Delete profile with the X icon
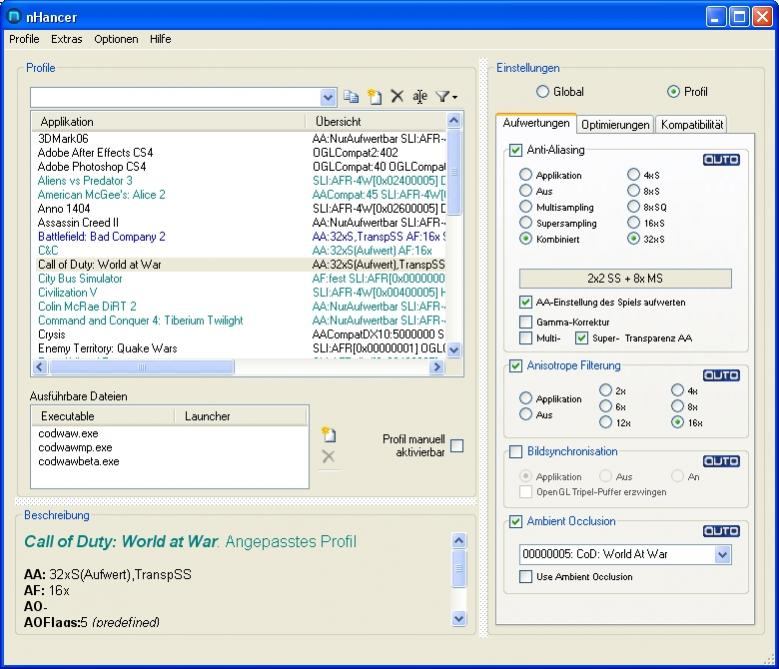Viewport: 779px width, 669px height. coord(397,96)
